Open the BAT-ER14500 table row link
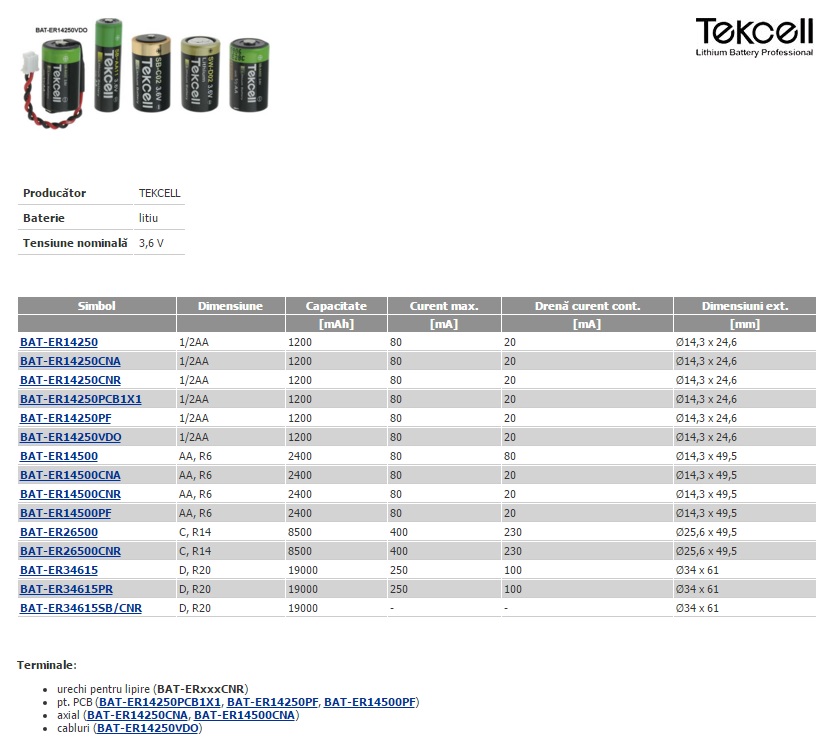 pos(59,456)
